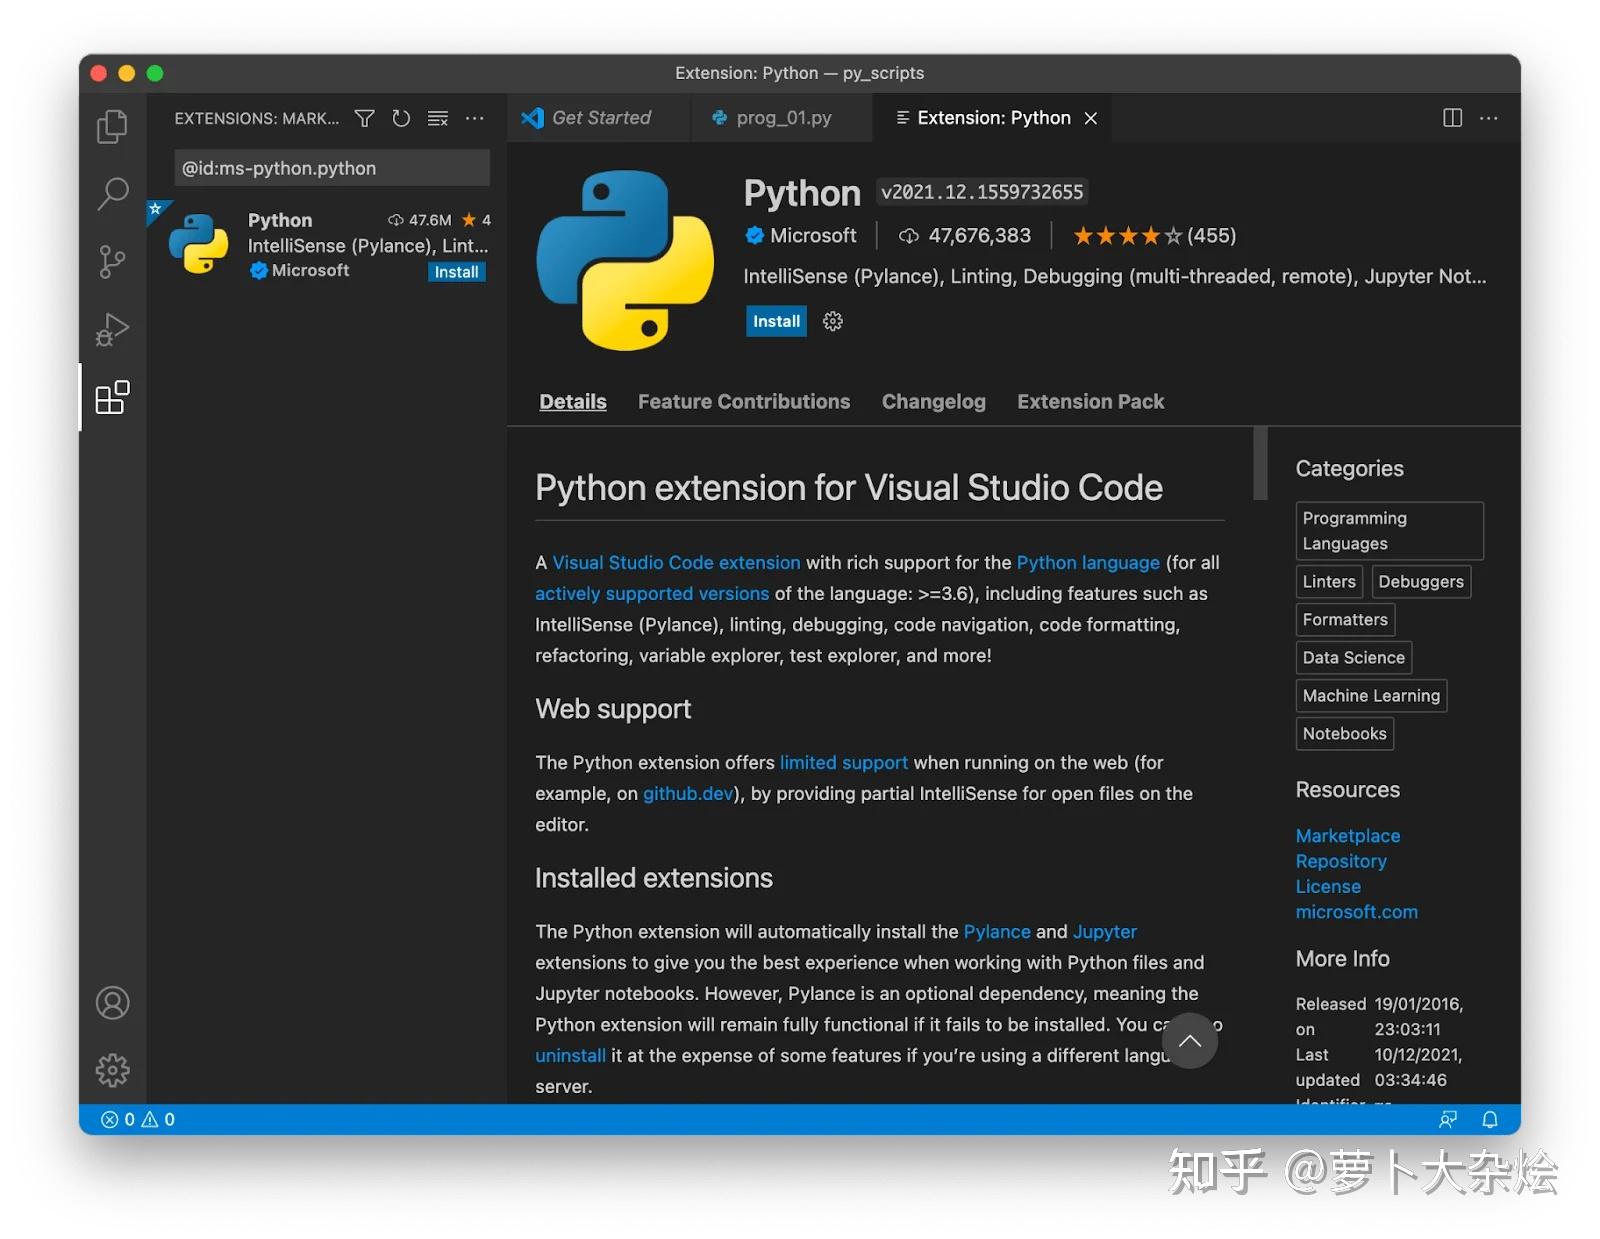This screenshot has width=1600, height=1239.
Task: Open extension settings gear beside Install
Action: point(832,321)
